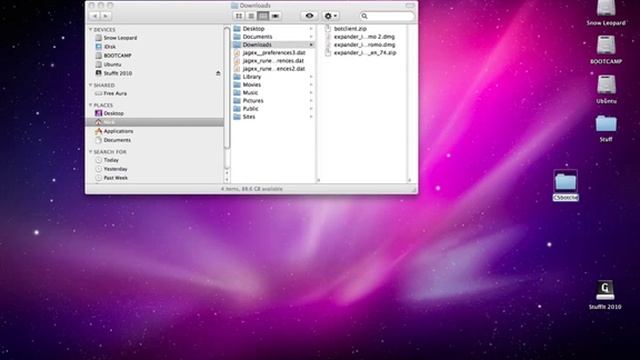Click the Finder search field
640x360 pixels.
click(387, 16)
